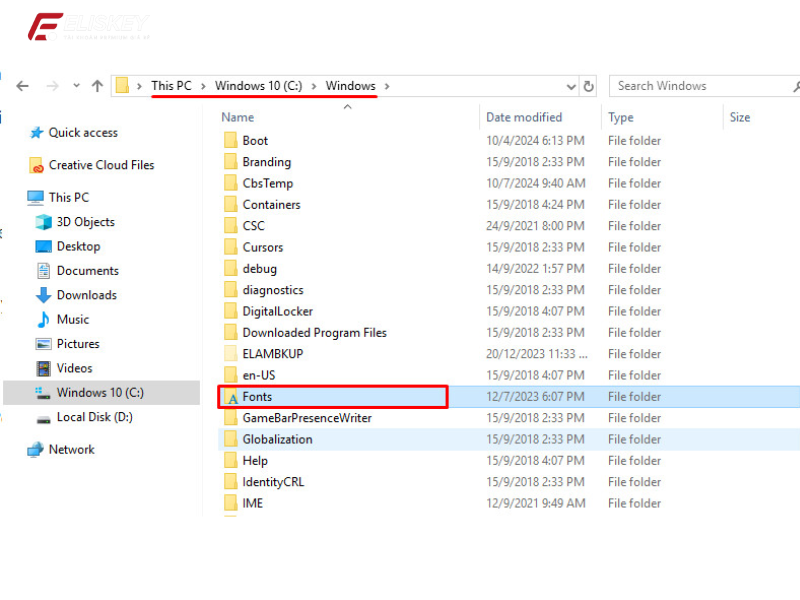This screenshot has width=800, height=600.
Task: Open the address bar history dropdown
Action: (x=570, y=86)
